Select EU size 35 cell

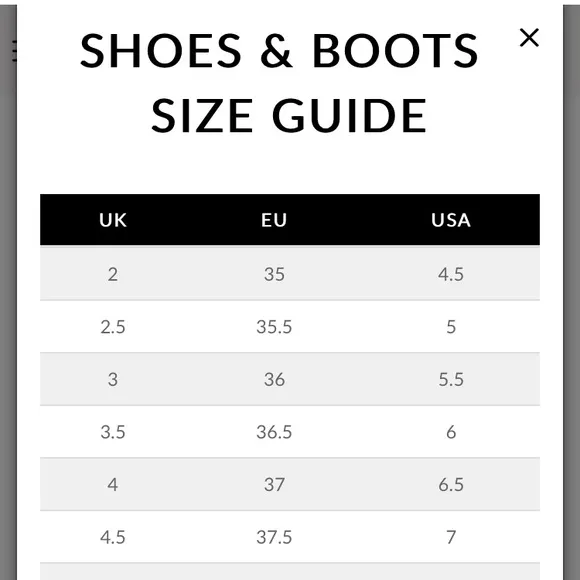click(x=274, y=274)
